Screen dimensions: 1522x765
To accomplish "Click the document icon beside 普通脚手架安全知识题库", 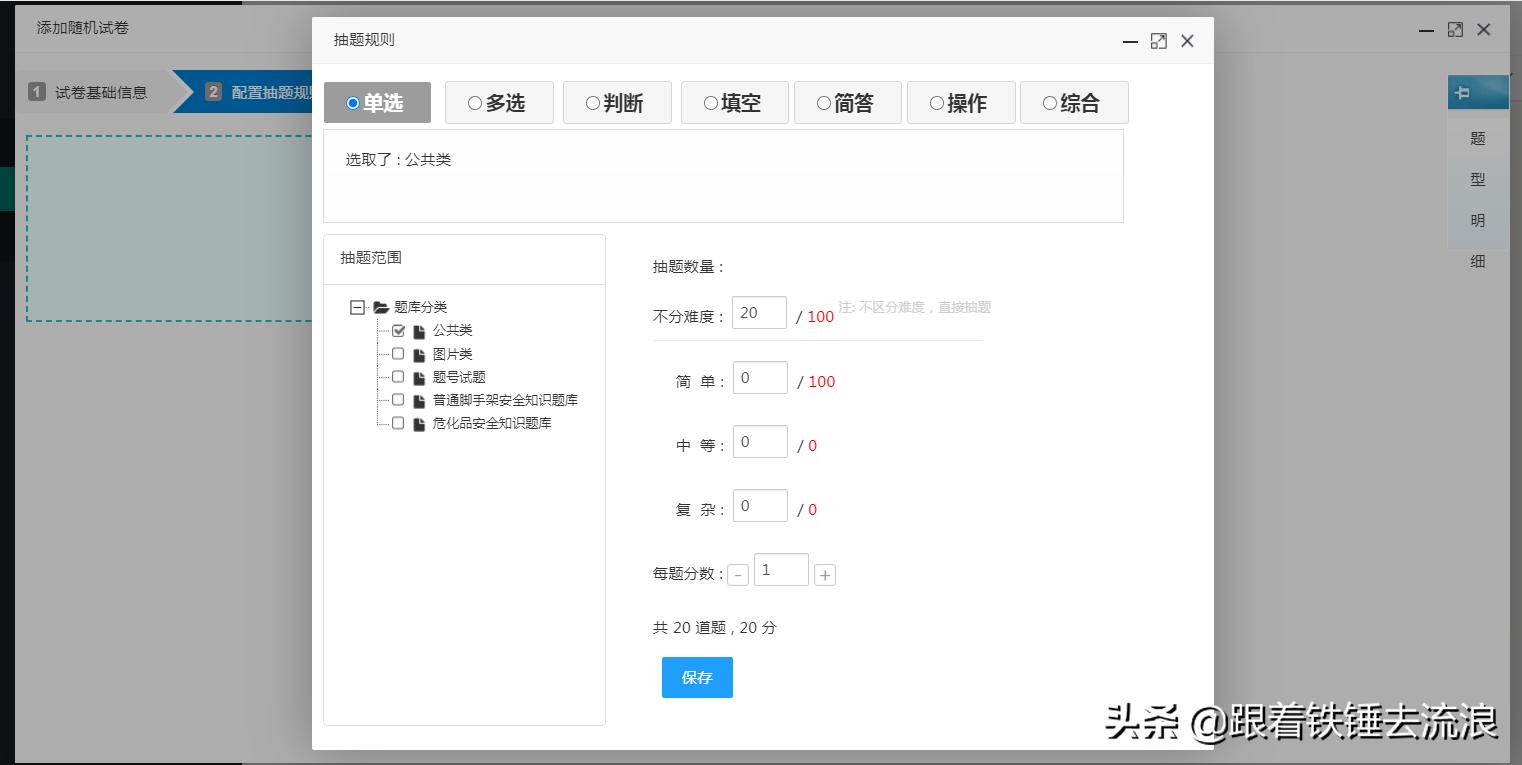I will click(417, 399).
